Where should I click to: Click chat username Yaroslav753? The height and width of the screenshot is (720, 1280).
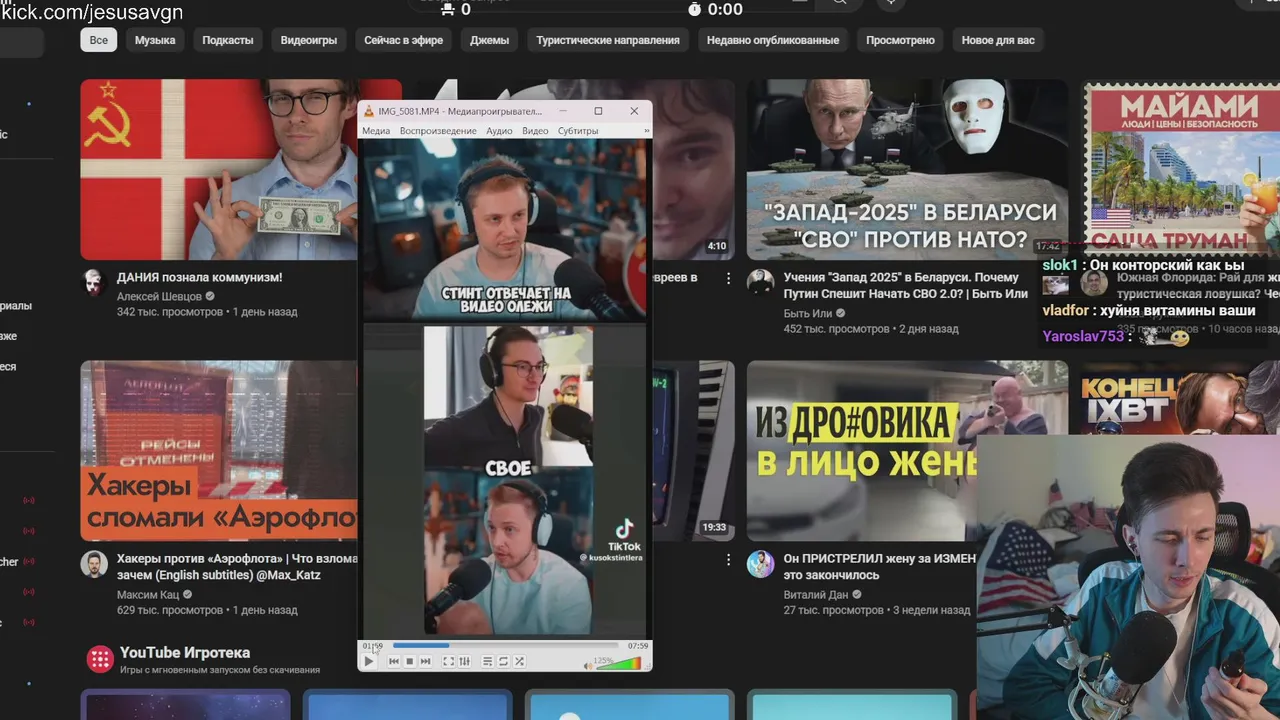coord(1083,337)
